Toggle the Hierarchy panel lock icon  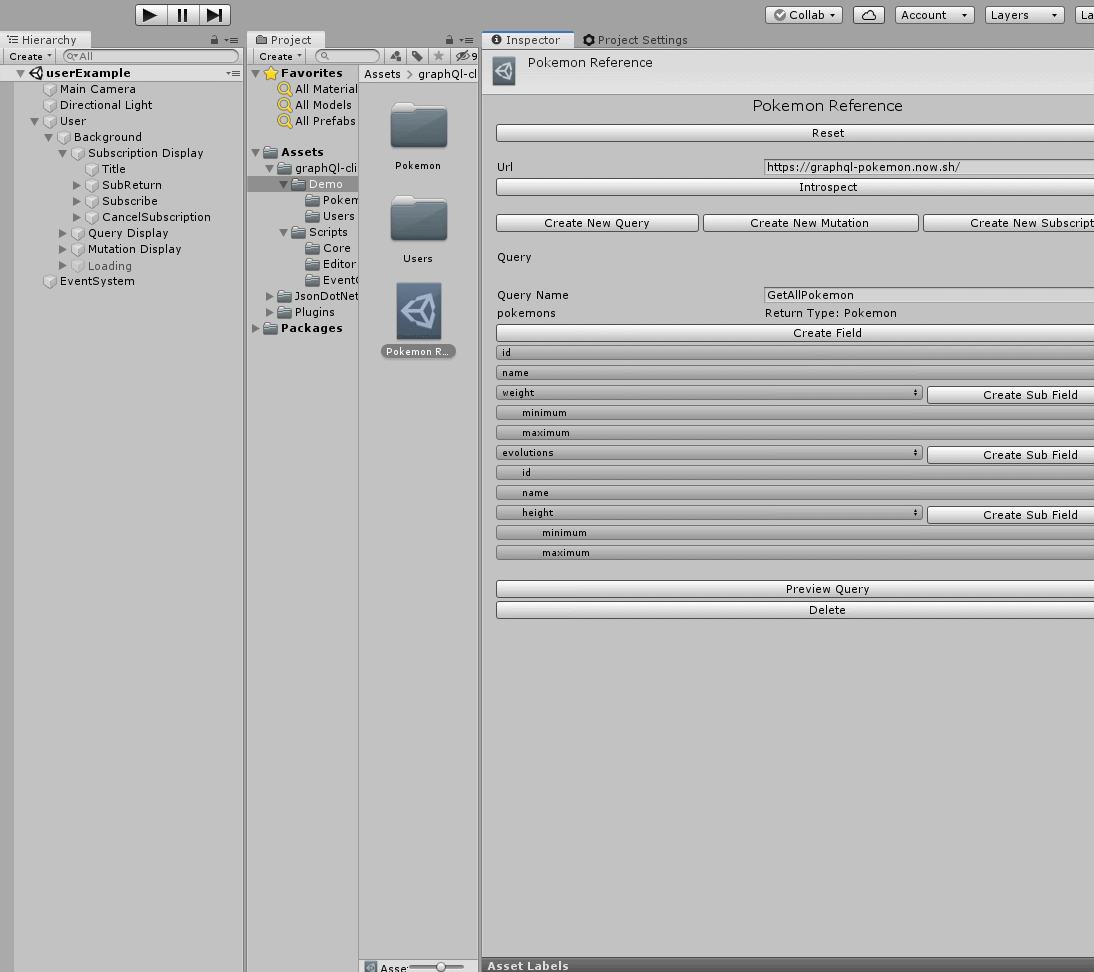[x=215, y=40]
